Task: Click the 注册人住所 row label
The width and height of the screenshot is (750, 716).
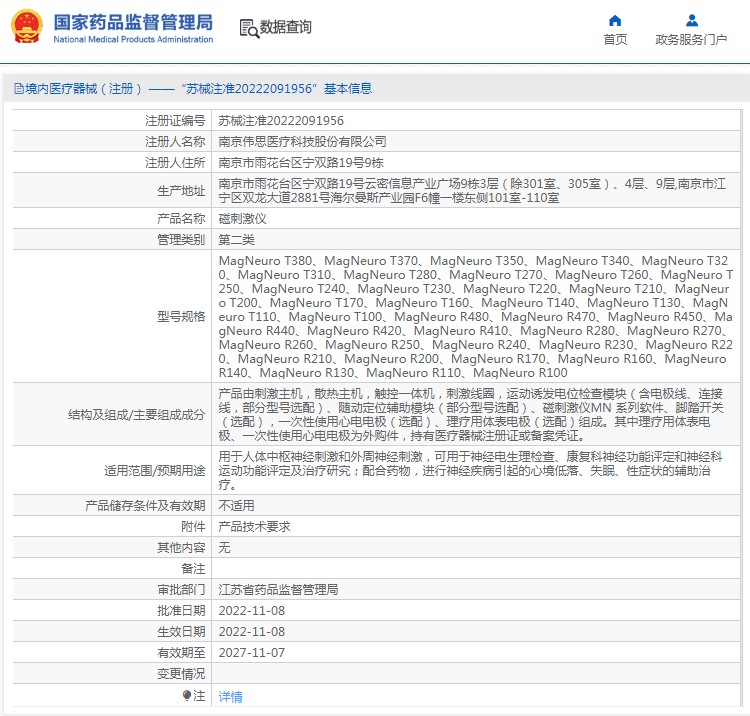Action: click(175, 163)
